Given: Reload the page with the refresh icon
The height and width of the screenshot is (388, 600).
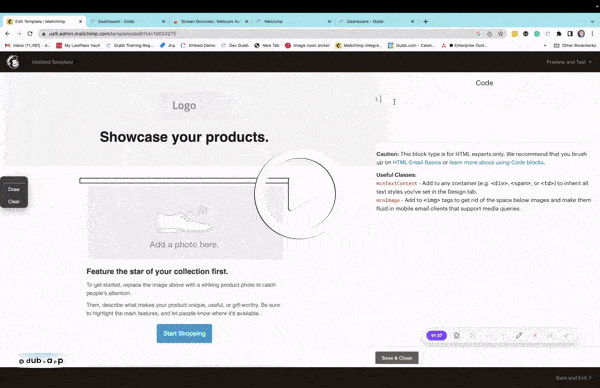Looking at the screenshot, I should click(30, 34).
